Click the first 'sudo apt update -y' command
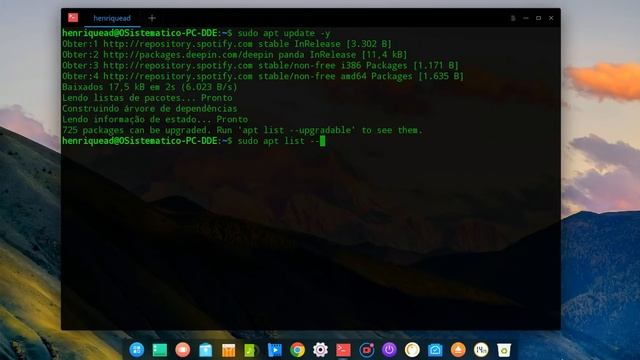 click(x=284, y=33)
